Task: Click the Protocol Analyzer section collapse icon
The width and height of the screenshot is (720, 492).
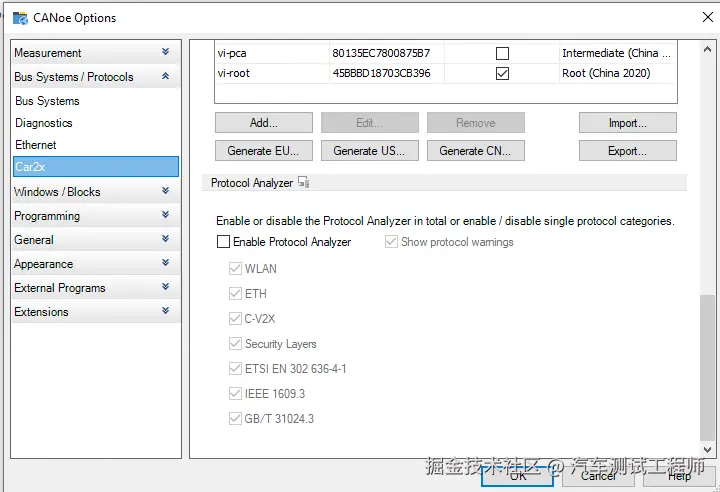Action: tap(304, 182)
